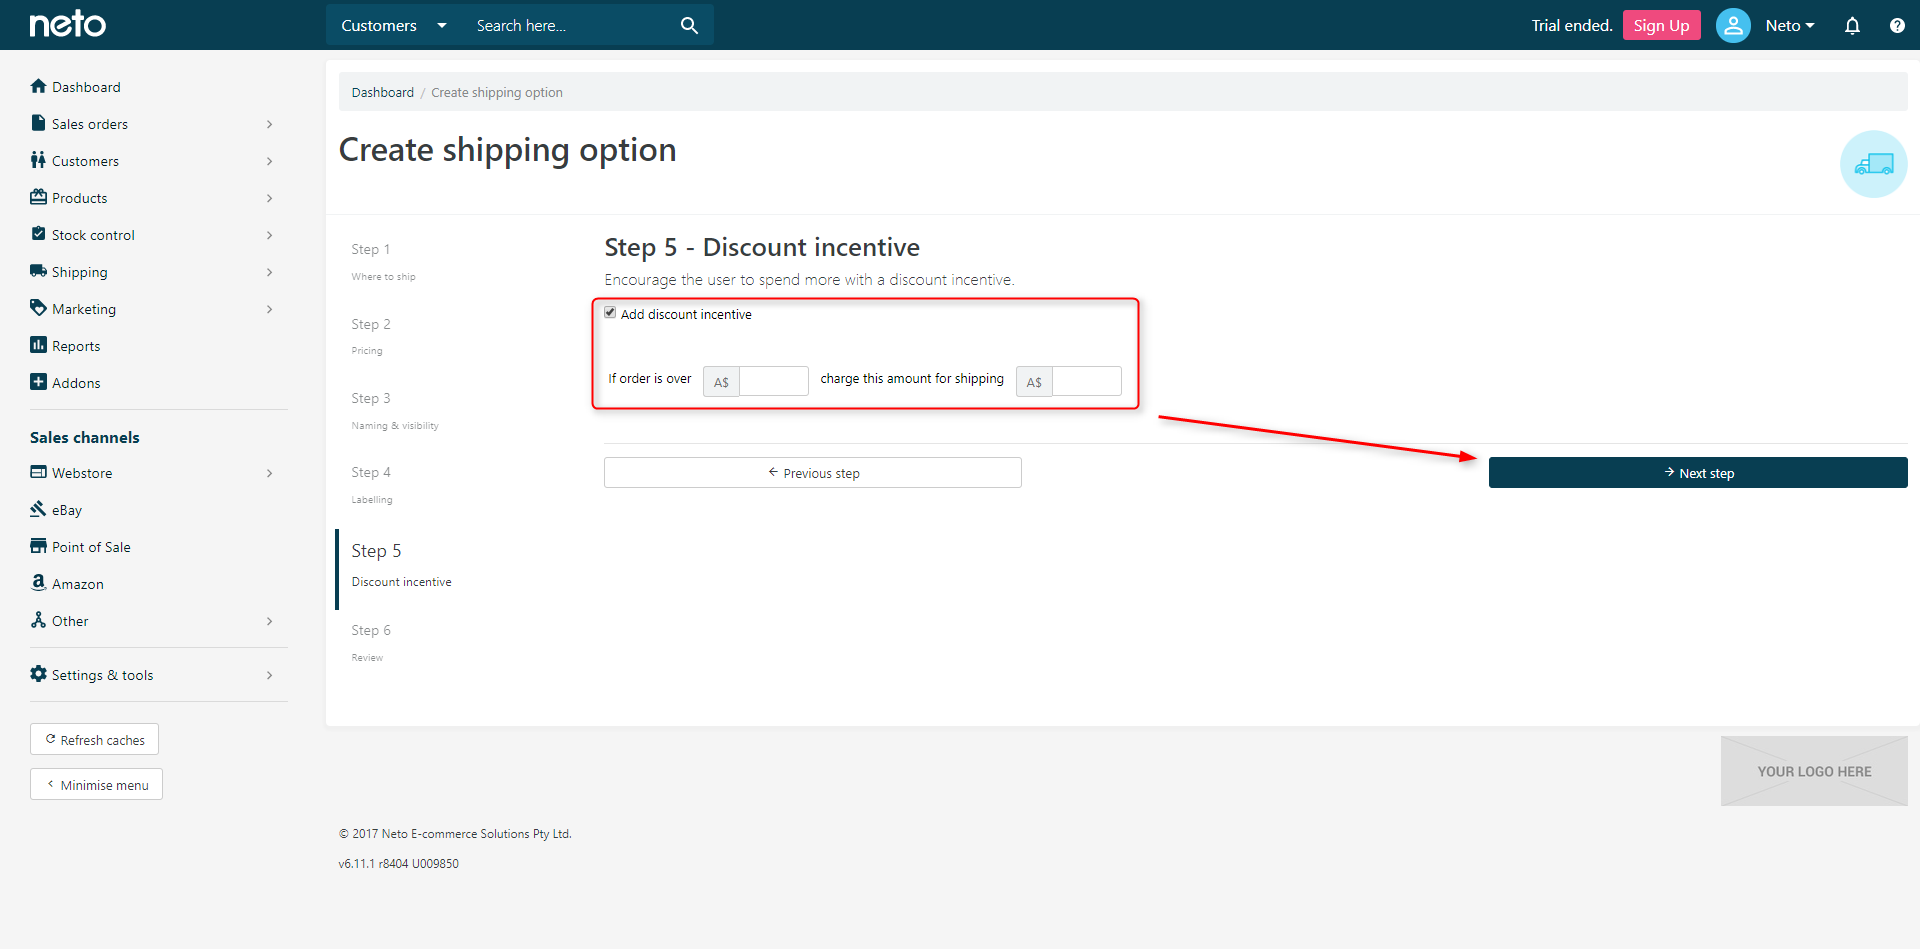Open the Customers search scope dropdown
This screenshot has width=1920, height=949.
coord(394,25)
